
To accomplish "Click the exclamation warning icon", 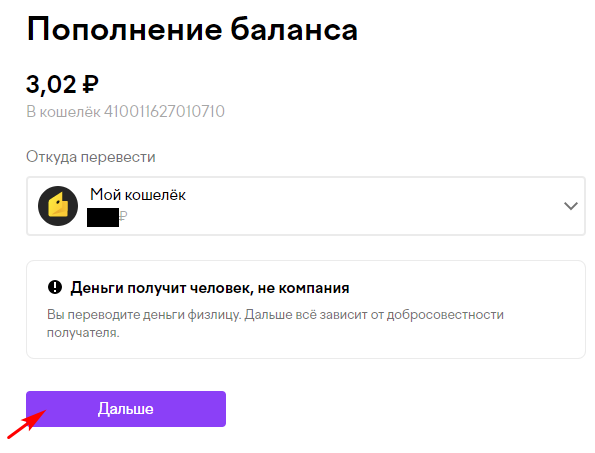I will (x=55, y=287).
